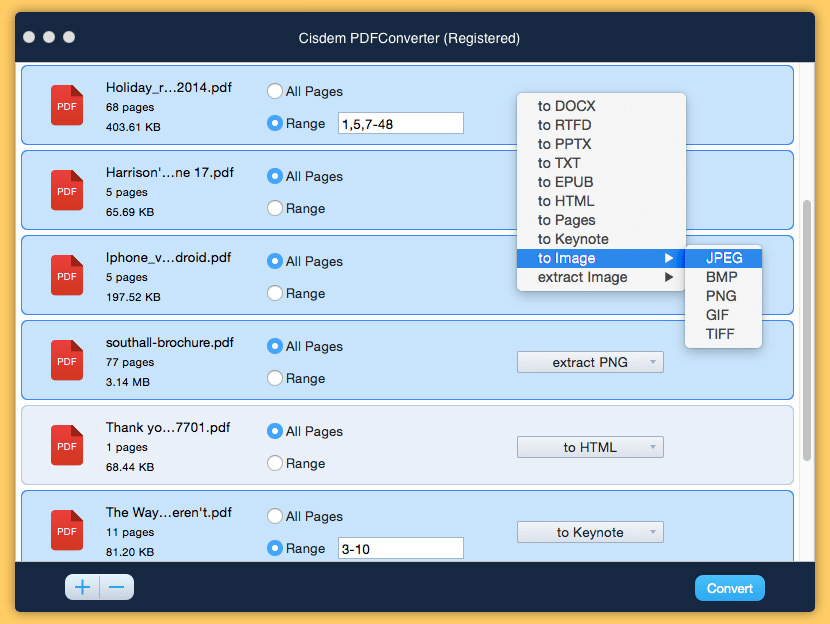Choose to DOCX from format menu

click(566, 106)
